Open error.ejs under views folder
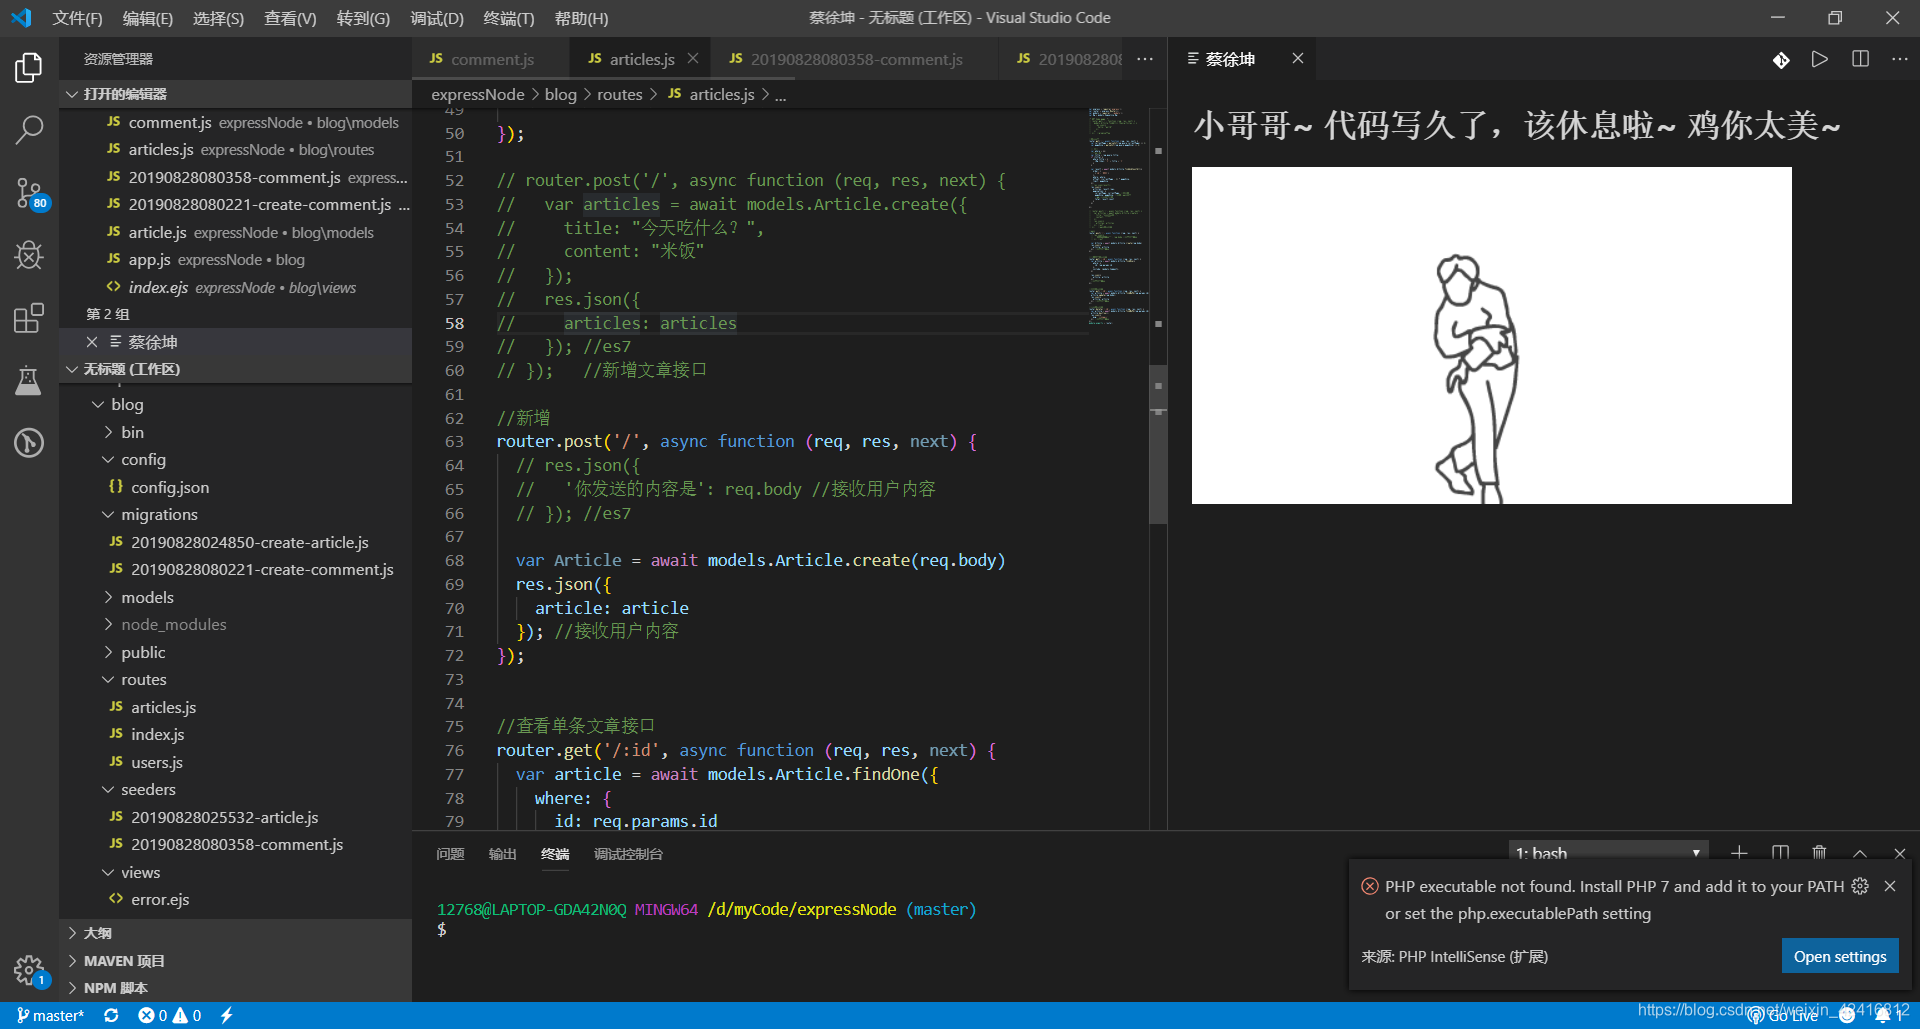Viewport: 1920px width, 1029px height. click(235, 899)
